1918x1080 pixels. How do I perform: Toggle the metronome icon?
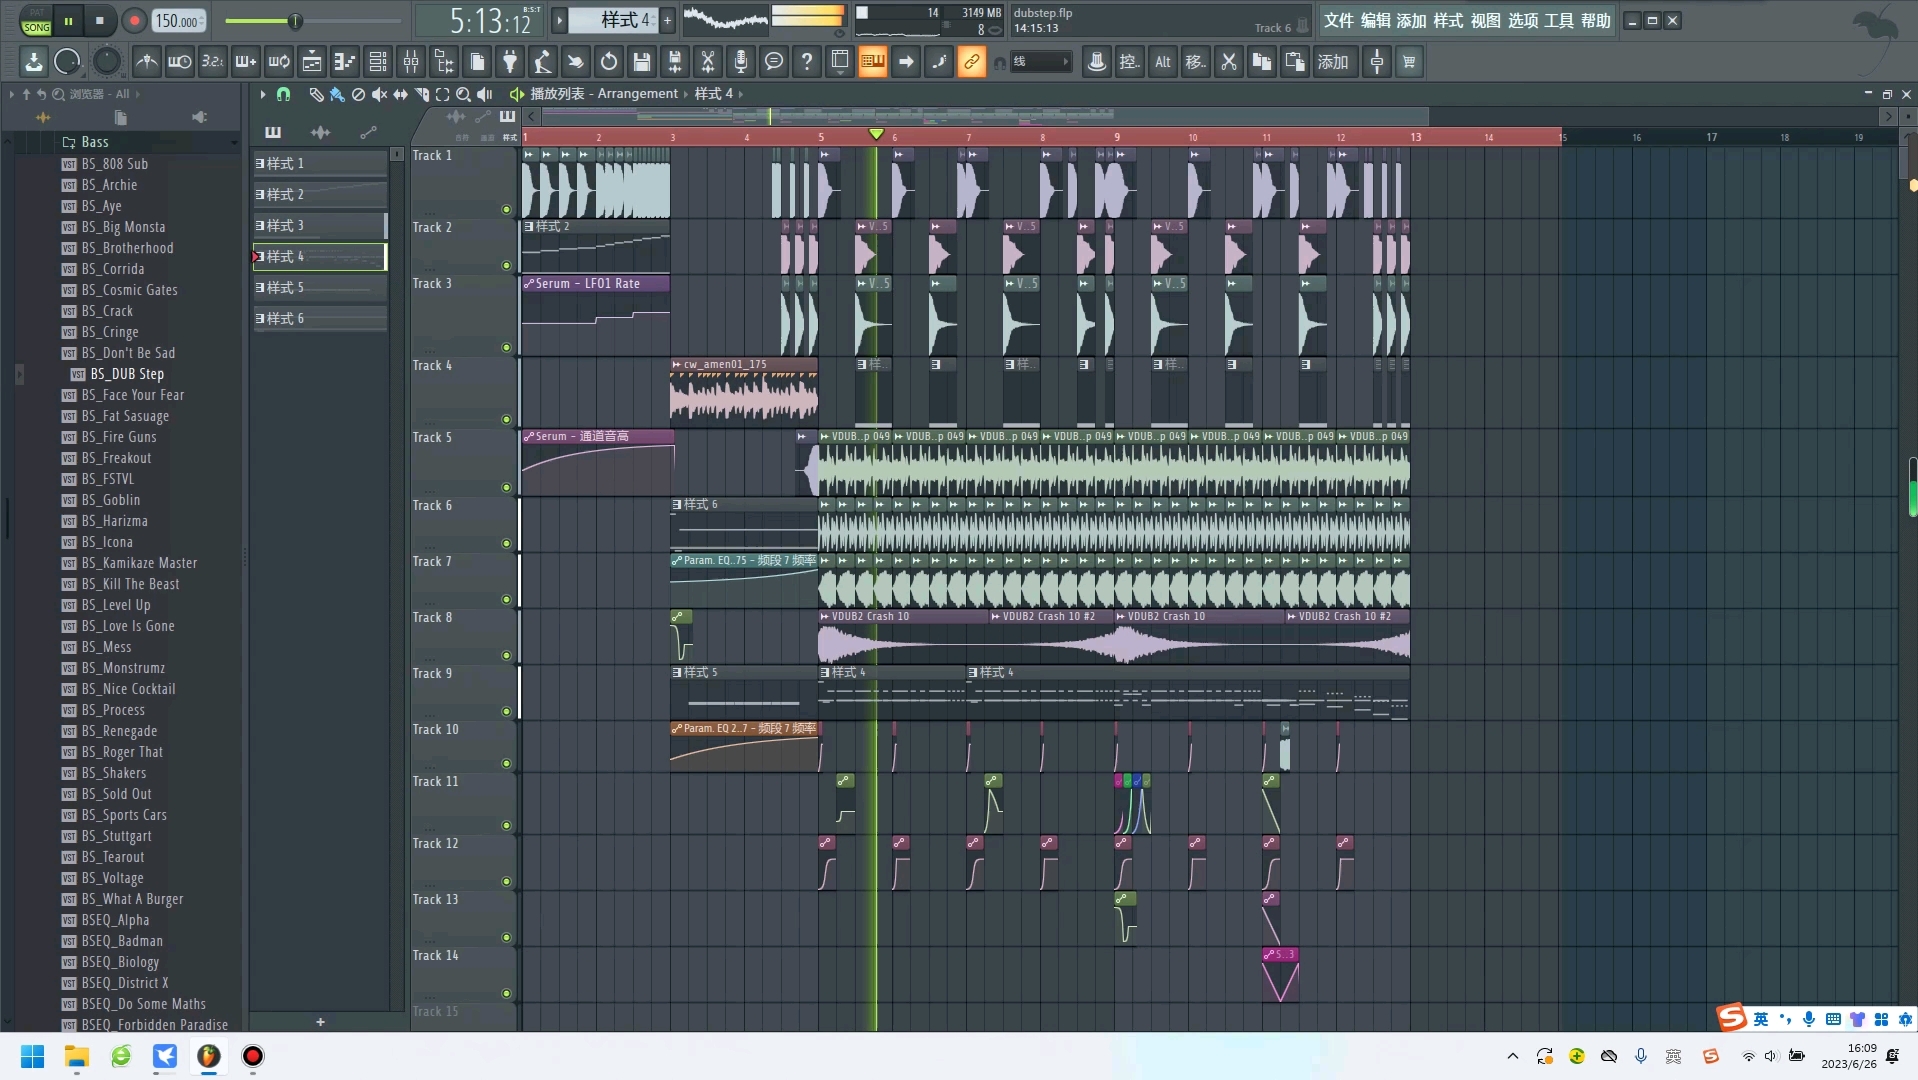tap(147, 62)
